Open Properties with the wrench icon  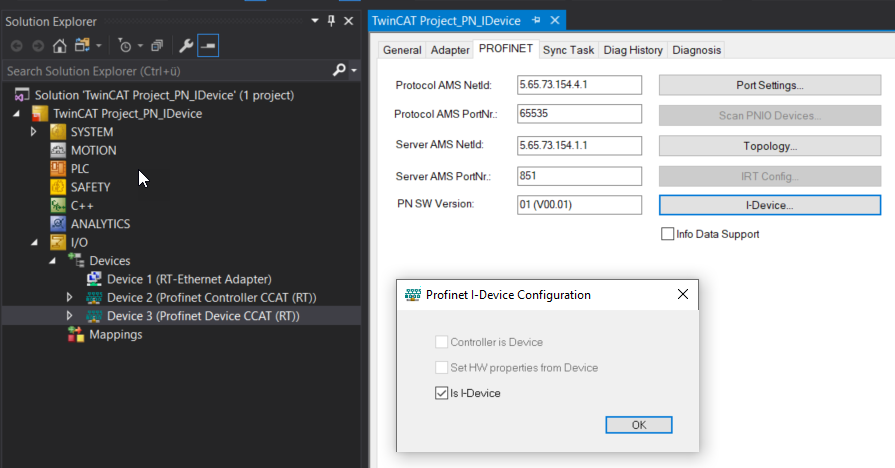tap(186, 46)
